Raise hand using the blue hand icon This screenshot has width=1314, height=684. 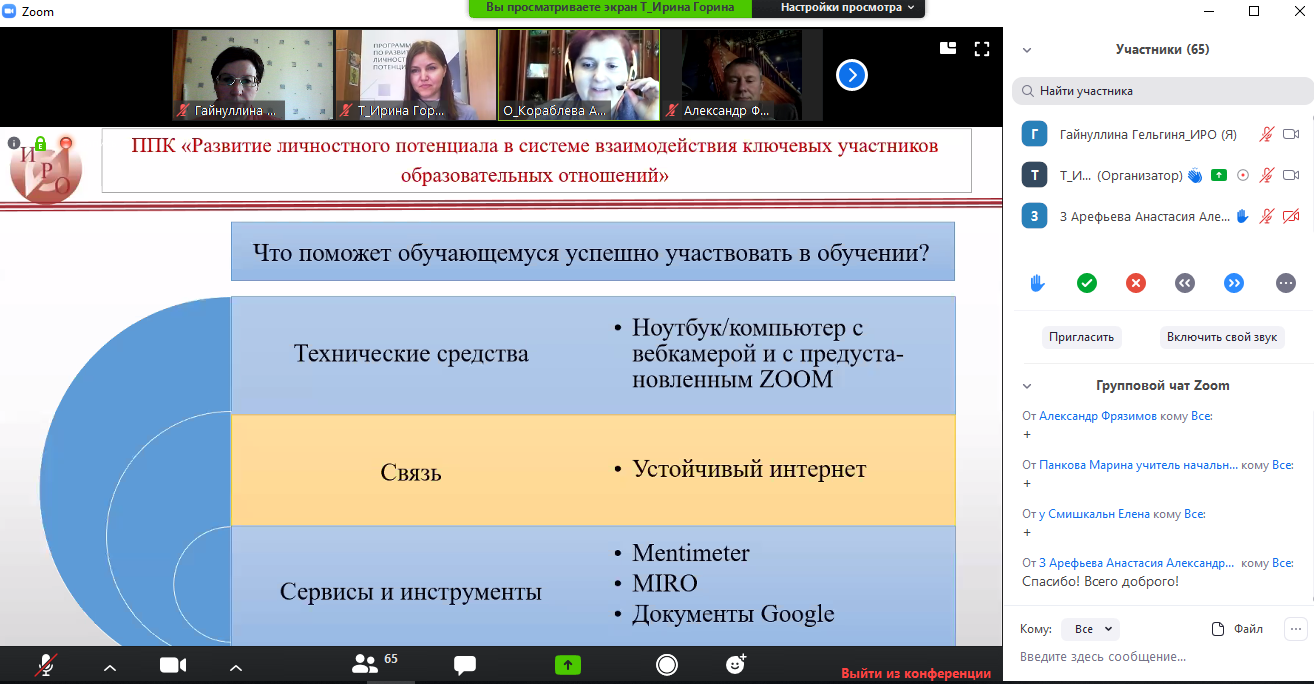[x=1038, y=283]
